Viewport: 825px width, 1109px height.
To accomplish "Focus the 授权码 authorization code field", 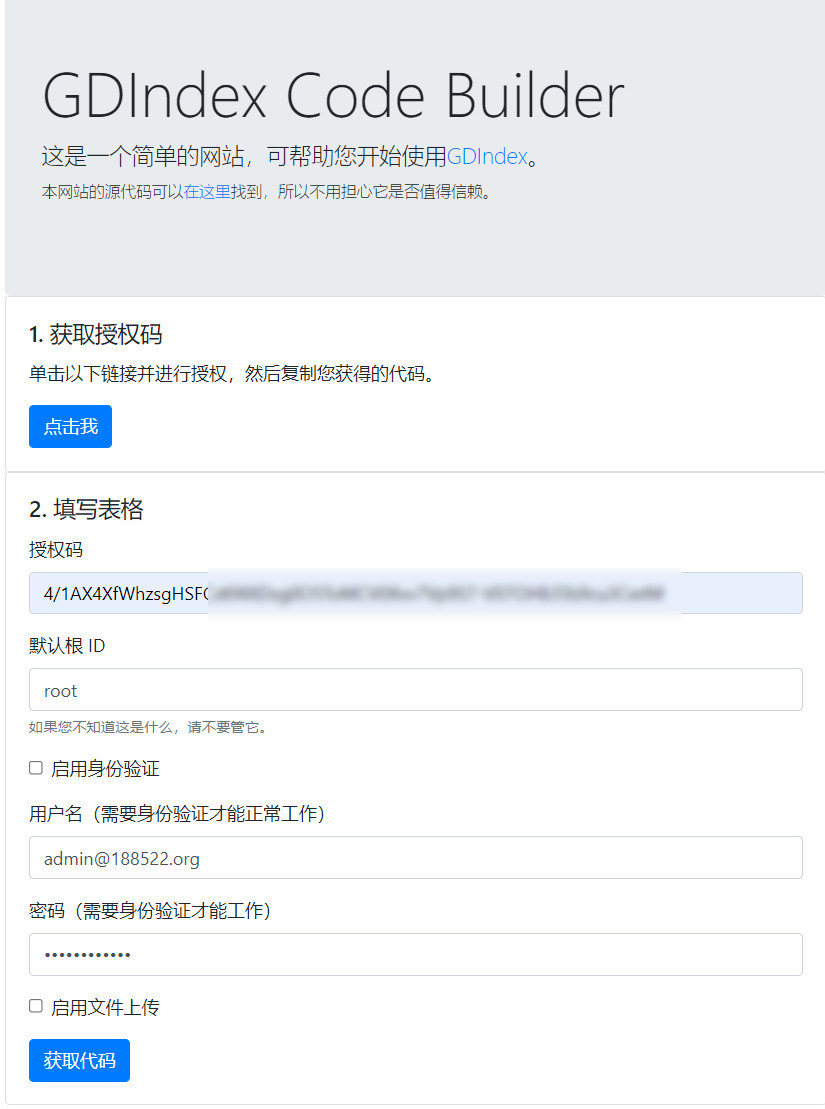I will pos(415,593).
